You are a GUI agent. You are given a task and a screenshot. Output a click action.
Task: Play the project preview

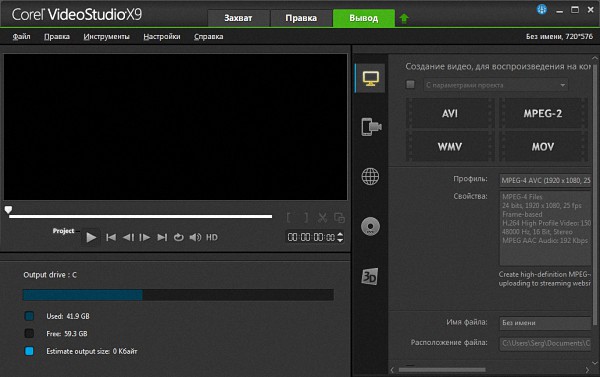[91, 237]
